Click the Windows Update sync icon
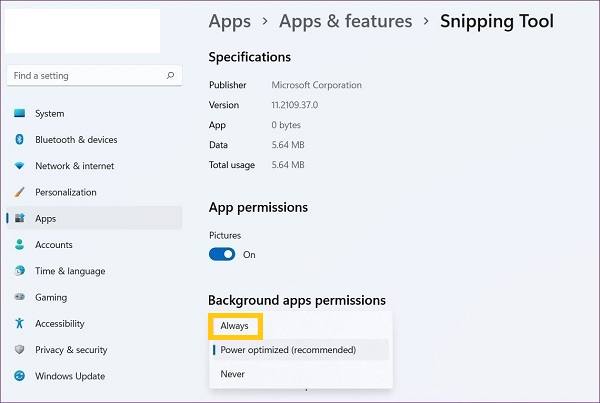 pos(20,376)
